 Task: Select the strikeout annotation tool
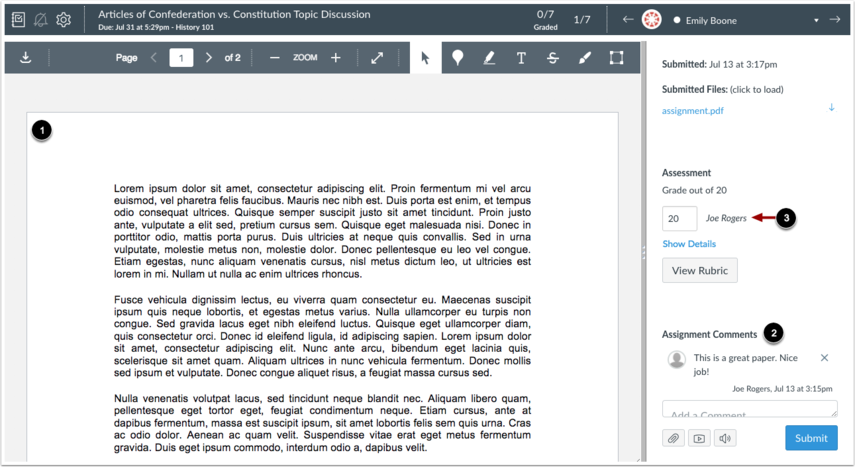(553, 57)
